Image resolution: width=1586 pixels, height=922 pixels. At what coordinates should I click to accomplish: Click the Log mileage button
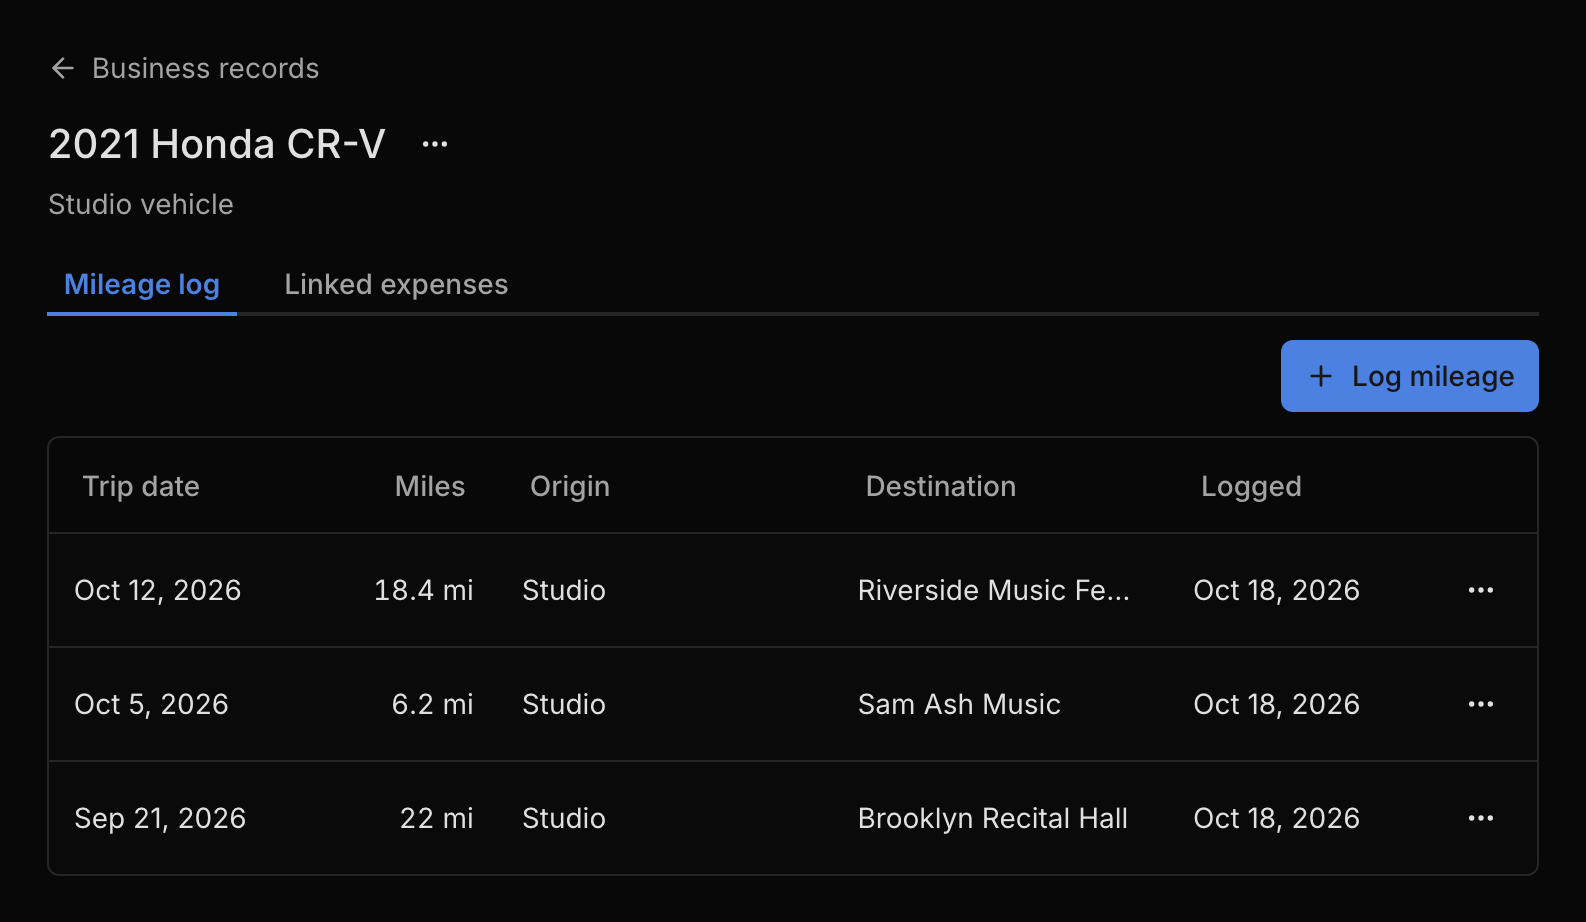click(x=1410, y=376)
